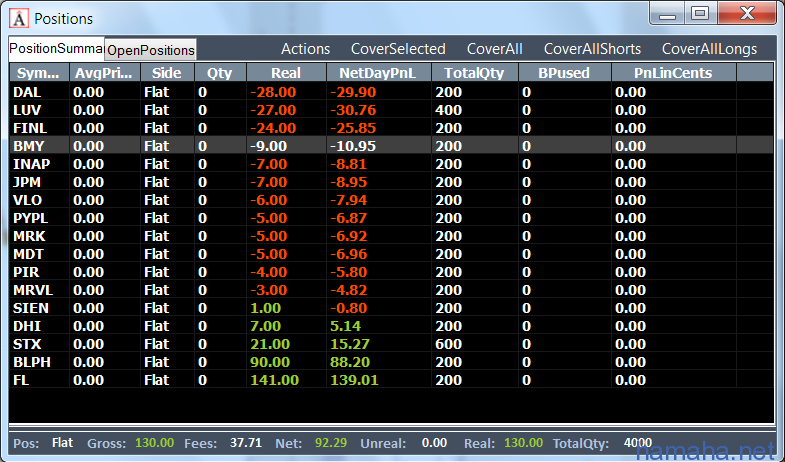Click the CoverSelected button
Viewport: 785px width, 462px height.
click(398, 49)
